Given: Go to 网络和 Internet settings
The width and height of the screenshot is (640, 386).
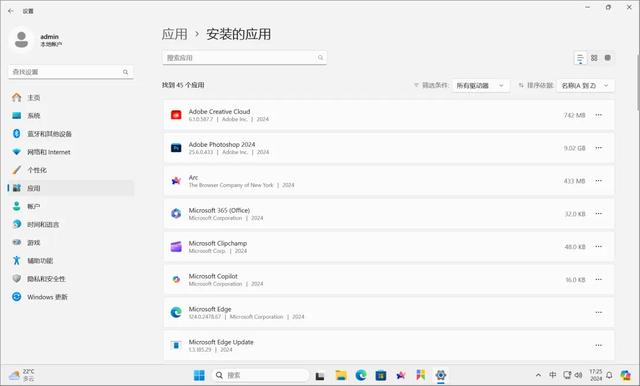Looking at the screenshot, I should [70, 152].
